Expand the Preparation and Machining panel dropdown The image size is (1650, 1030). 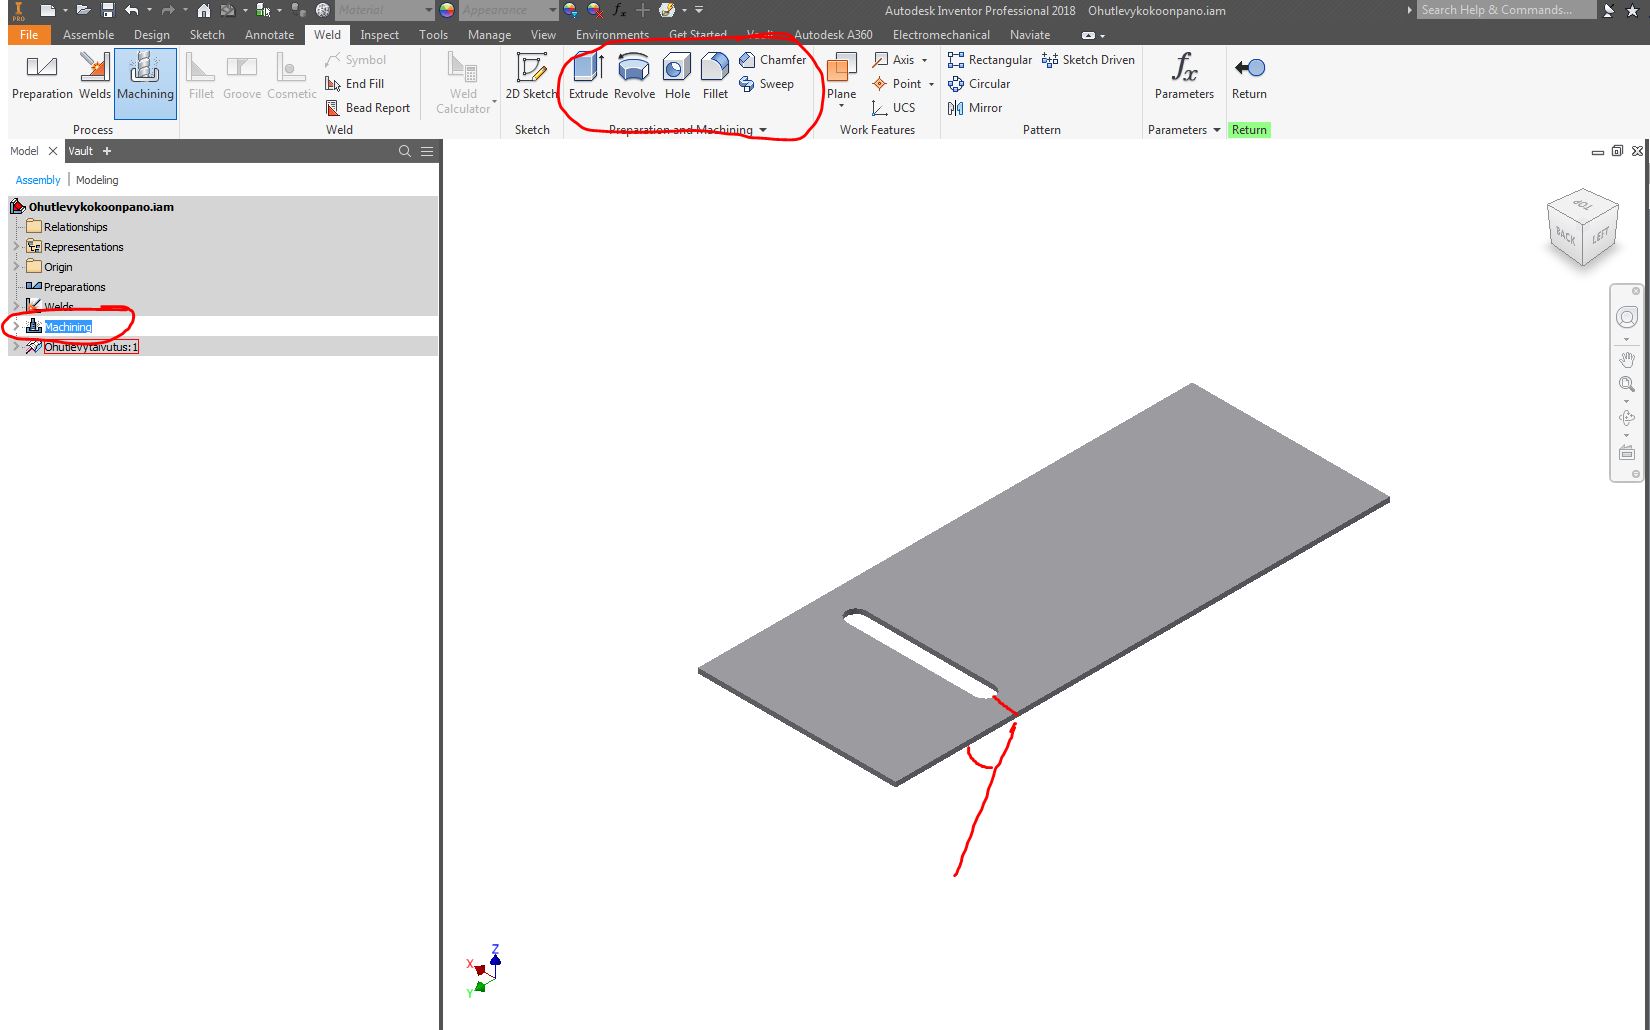pos(764,130)
